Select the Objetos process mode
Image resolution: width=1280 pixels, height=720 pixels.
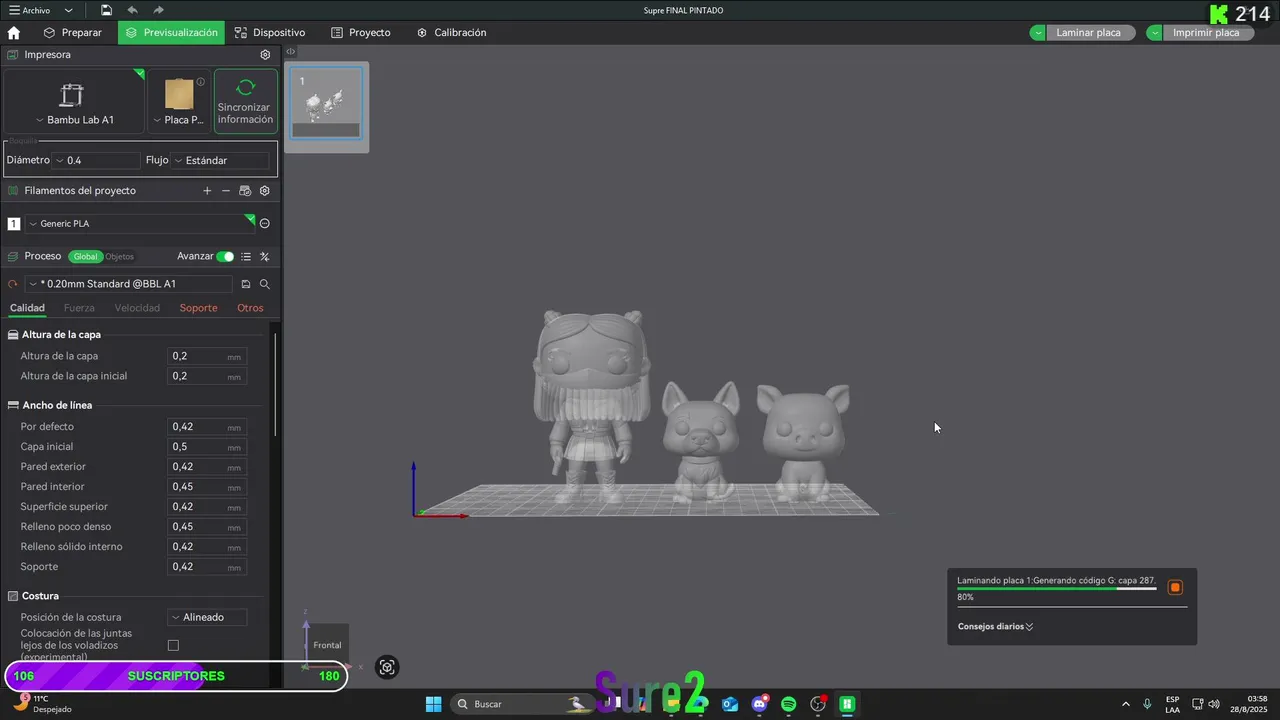pos(119,257)
